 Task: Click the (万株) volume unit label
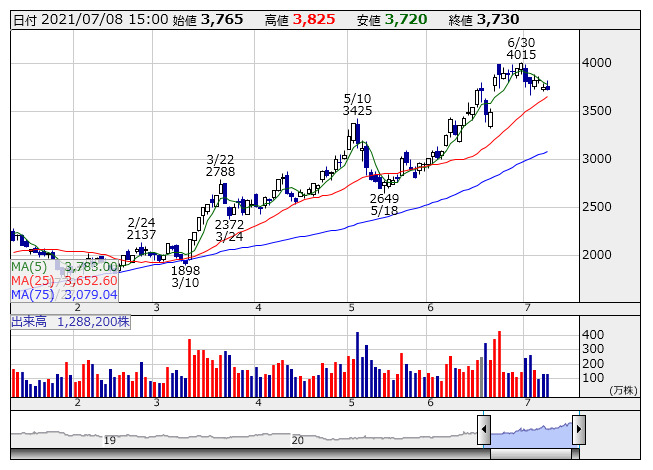[623, 390]
